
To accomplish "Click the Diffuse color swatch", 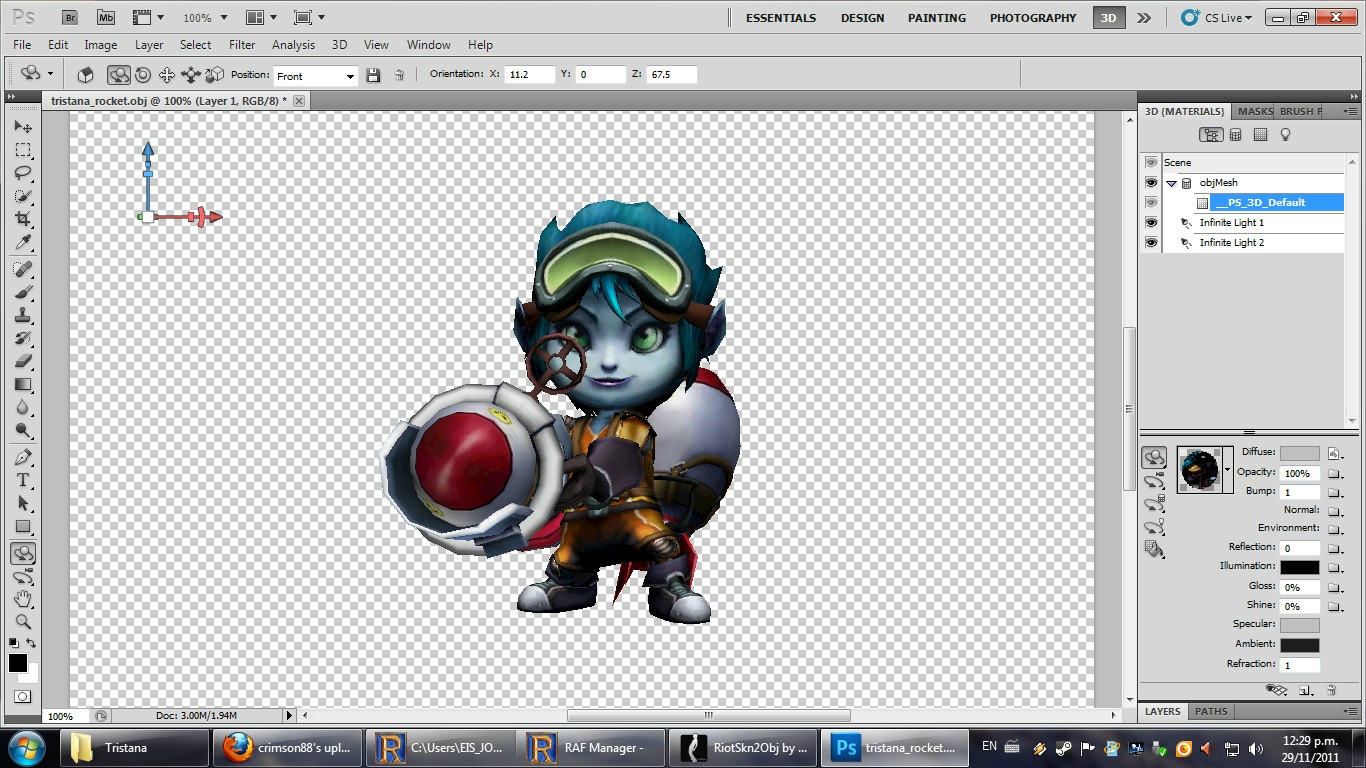I will tap(1299, 453).
